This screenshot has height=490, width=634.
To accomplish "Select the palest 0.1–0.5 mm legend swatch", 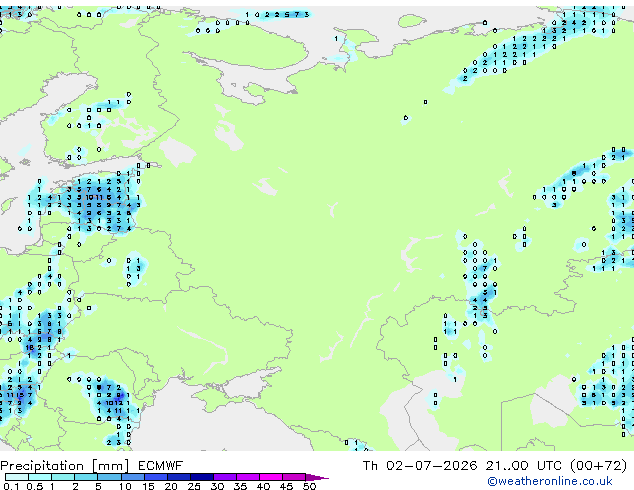I will tap(17, 477).
